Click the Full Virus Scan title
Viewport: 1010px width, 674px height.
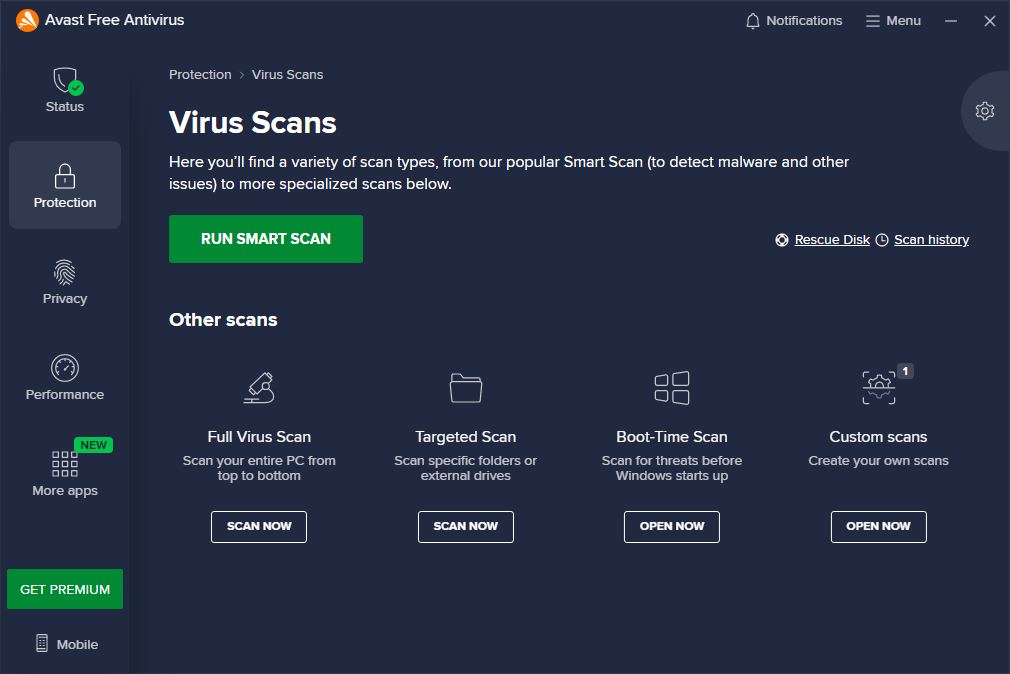pyautogui.click(x=259, y=437)
